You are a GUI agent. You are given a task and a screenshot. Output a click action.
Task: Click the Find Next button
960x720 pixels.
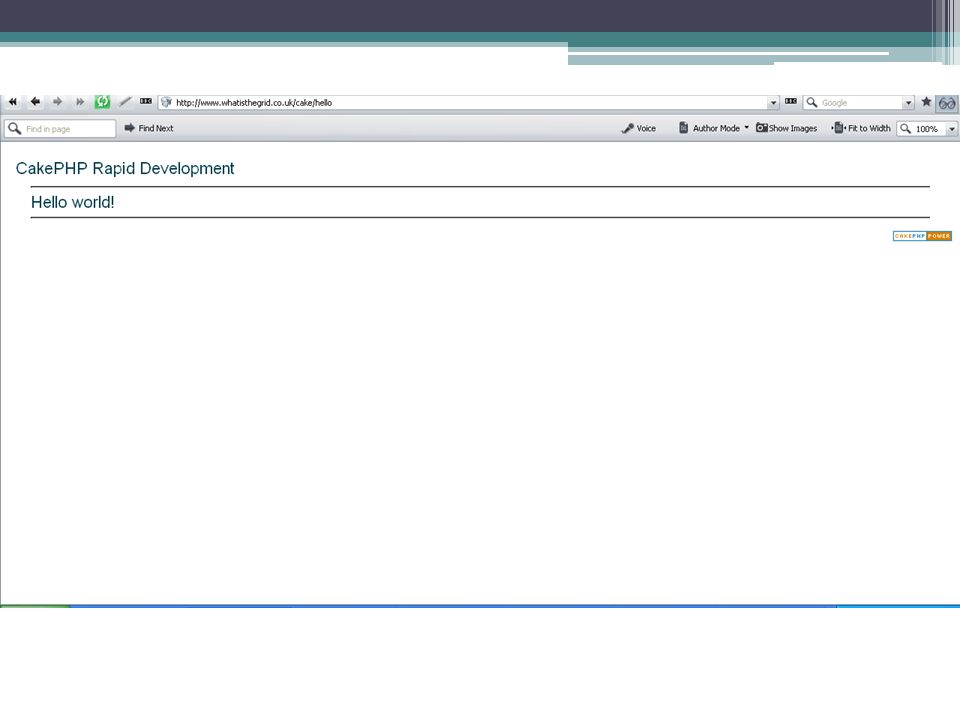149,128
